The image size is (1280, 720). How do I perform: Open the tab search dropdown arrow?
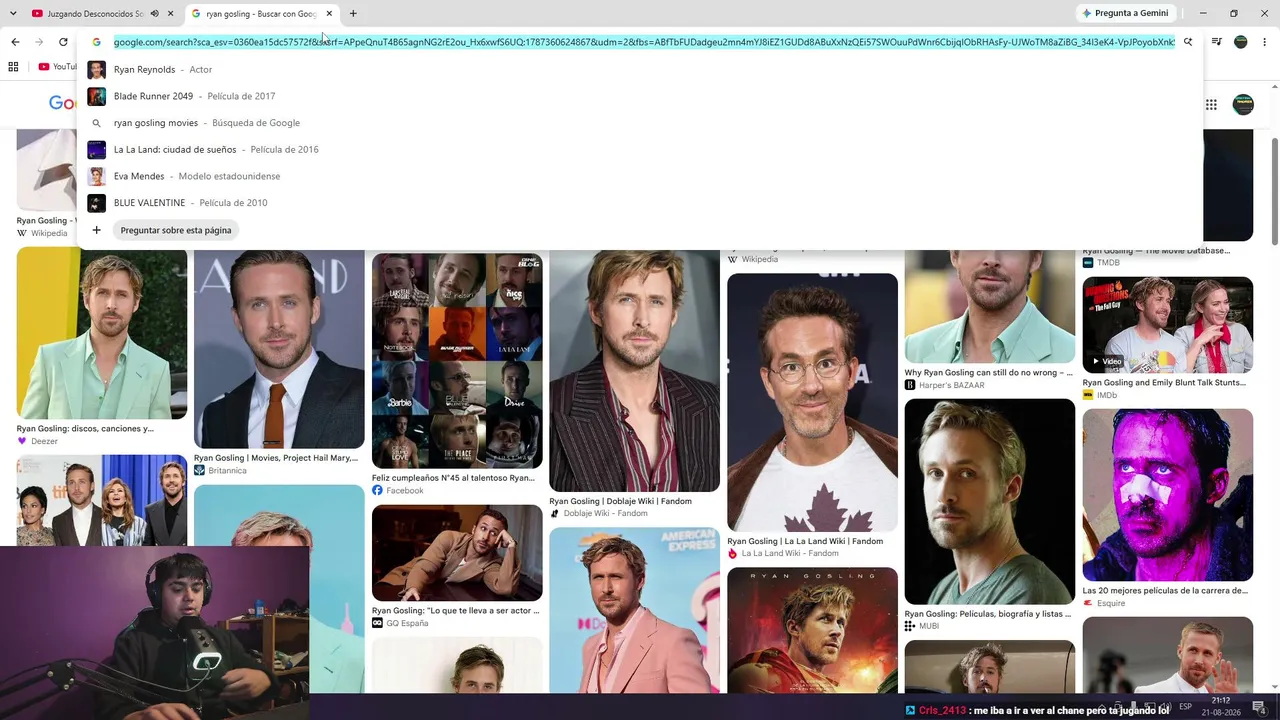tap(12, 14)
